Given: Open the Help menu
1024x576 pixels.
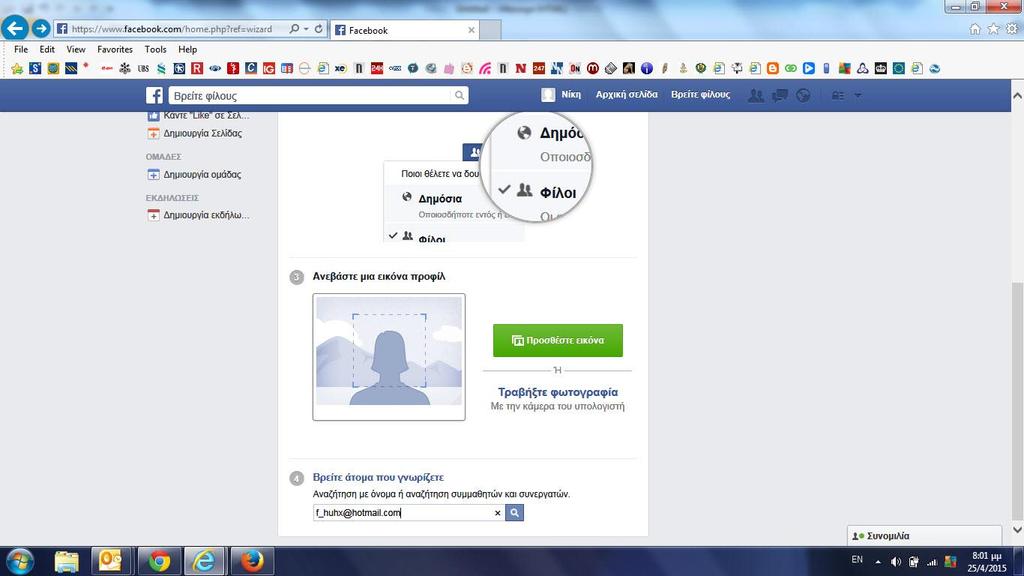Looking at the screenshot, I should point(187,49).
